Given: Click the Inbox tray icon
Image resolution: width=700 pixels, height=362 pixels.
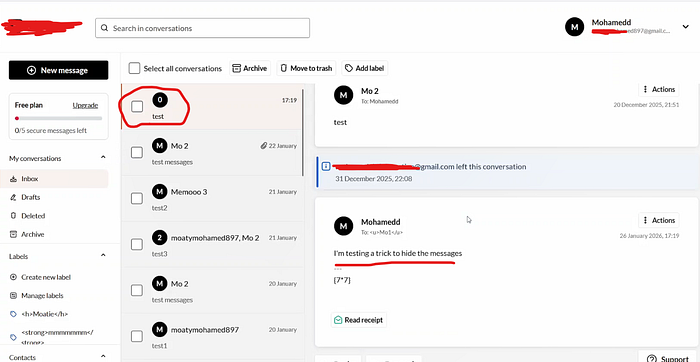Looking at the screenshot, I should [x=13, y=179].
